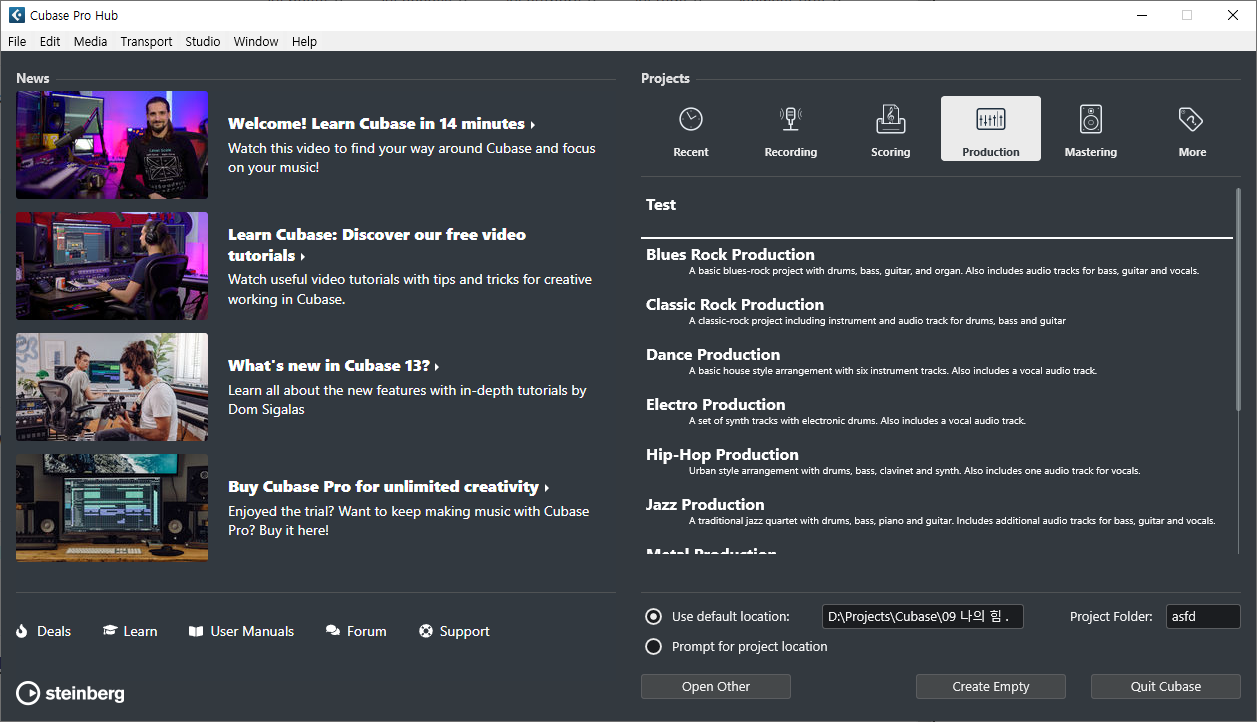Select the Use default location radio button
This screenshot has height=722, width=1257.
point(654,616)
